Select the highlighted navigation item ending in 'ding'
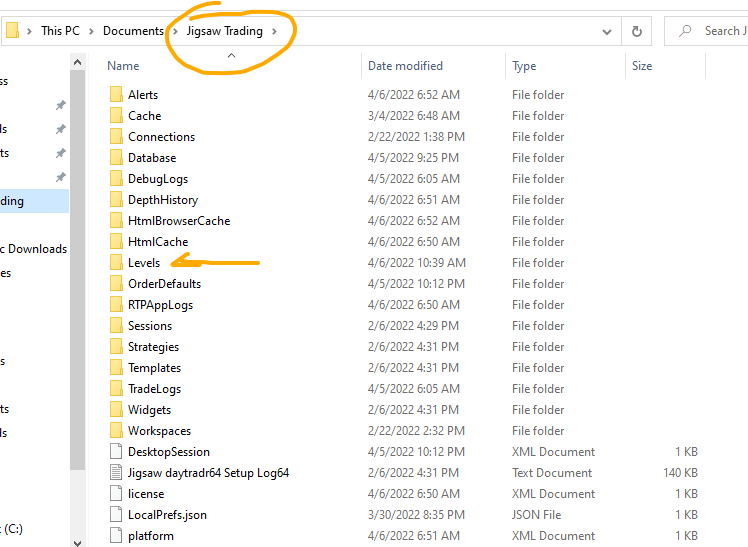Image resolution: width=748 pixels, height=547 pixels. pyautogui.click(x=34, y=201)
